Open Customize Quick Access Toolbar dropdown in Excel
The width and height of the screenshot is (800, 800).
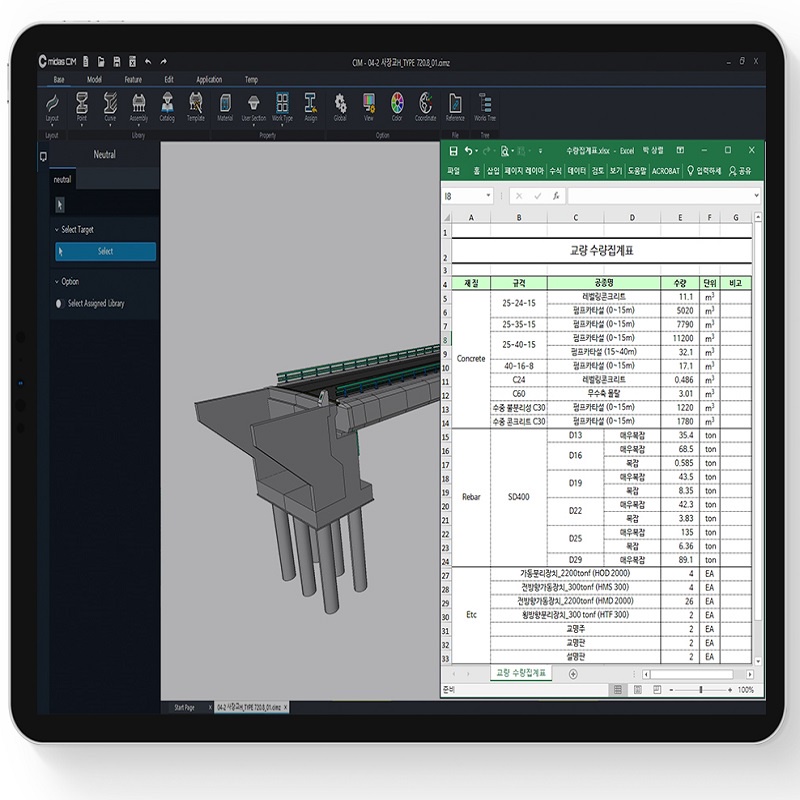pos(540,151)
